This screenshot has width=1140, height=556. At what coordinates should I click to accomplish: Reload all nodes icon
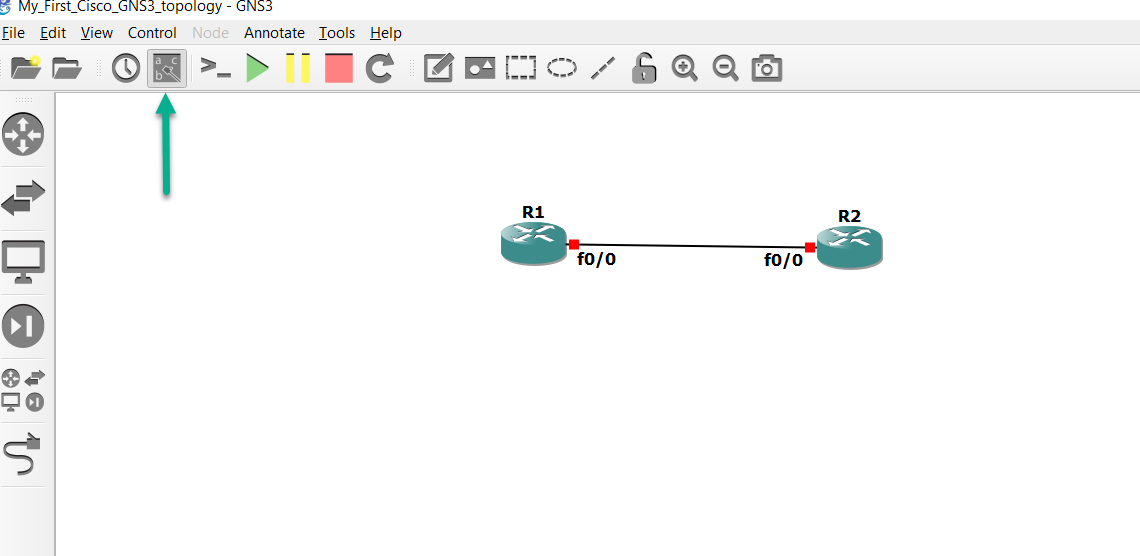[380, 68]
